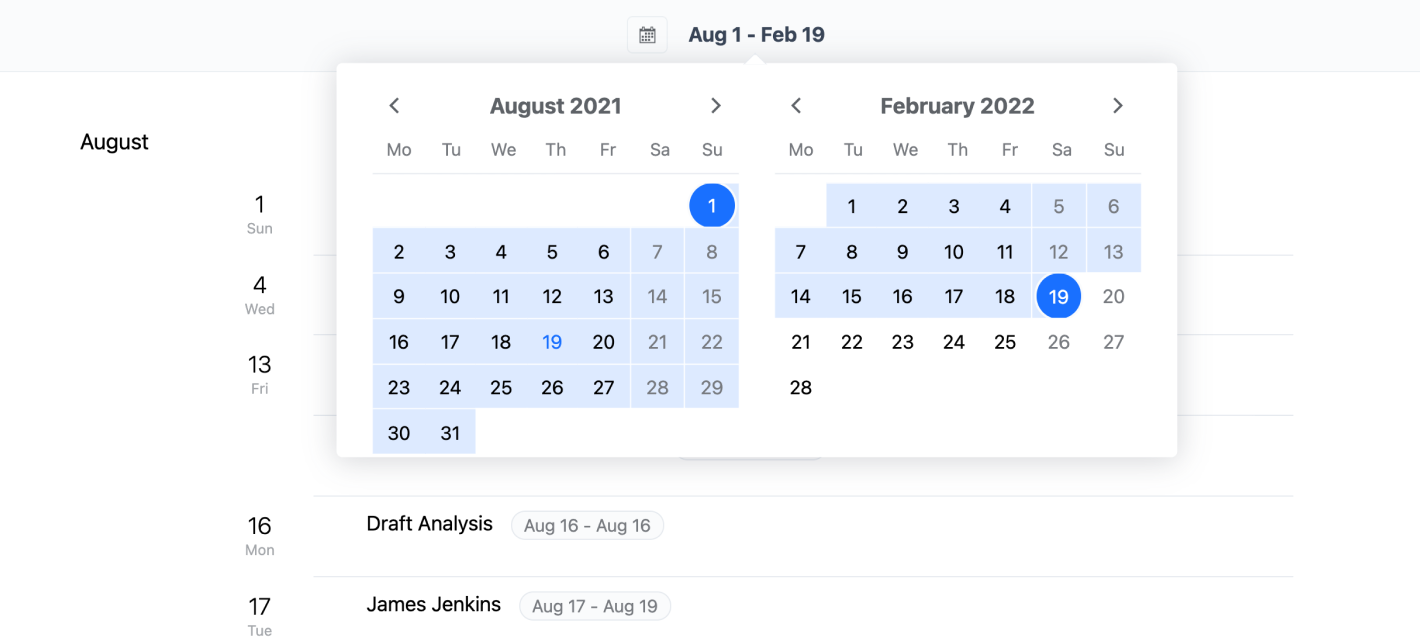Select August 1 start date circle

[712, 206]
